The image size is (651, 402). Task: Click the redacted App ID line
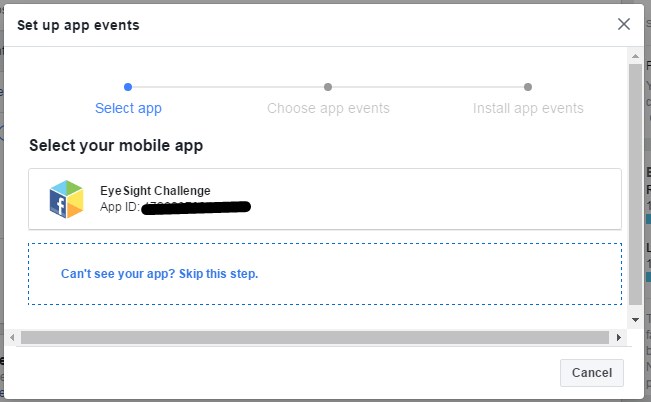(175, 206)
